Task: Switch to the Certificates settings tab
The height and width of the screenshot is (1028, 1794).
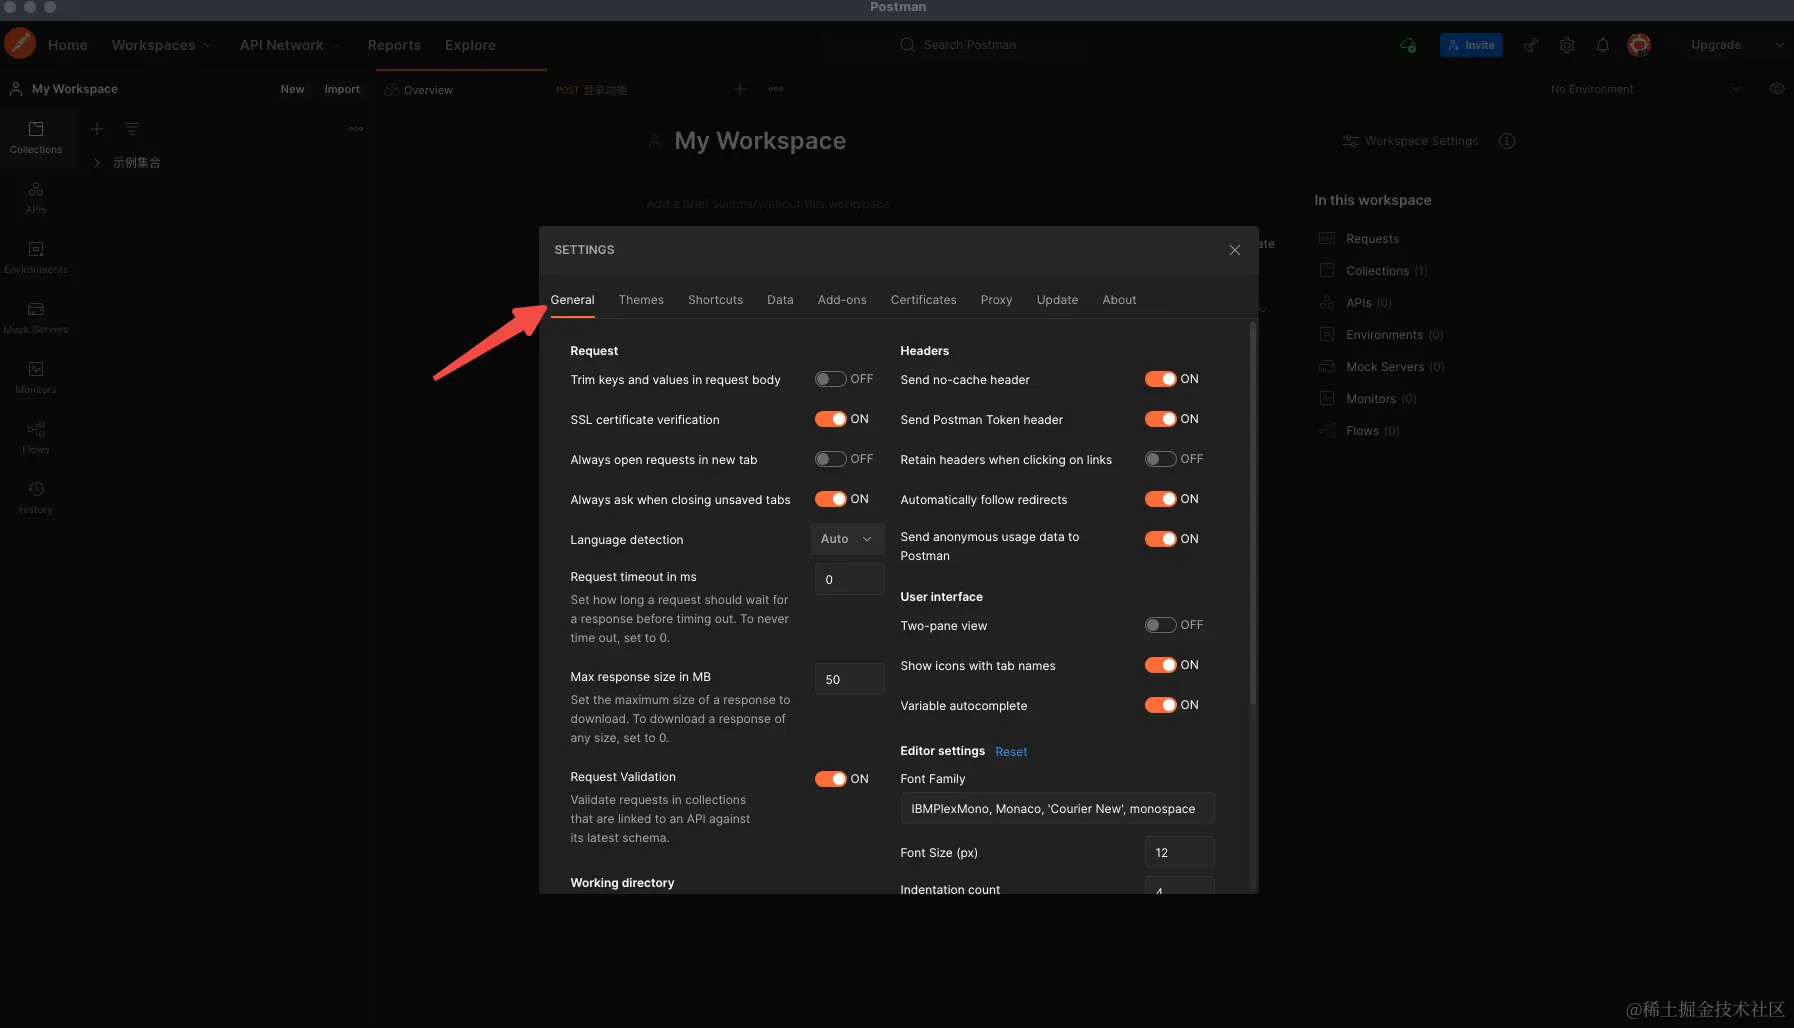Action: (x=923, y=300)
